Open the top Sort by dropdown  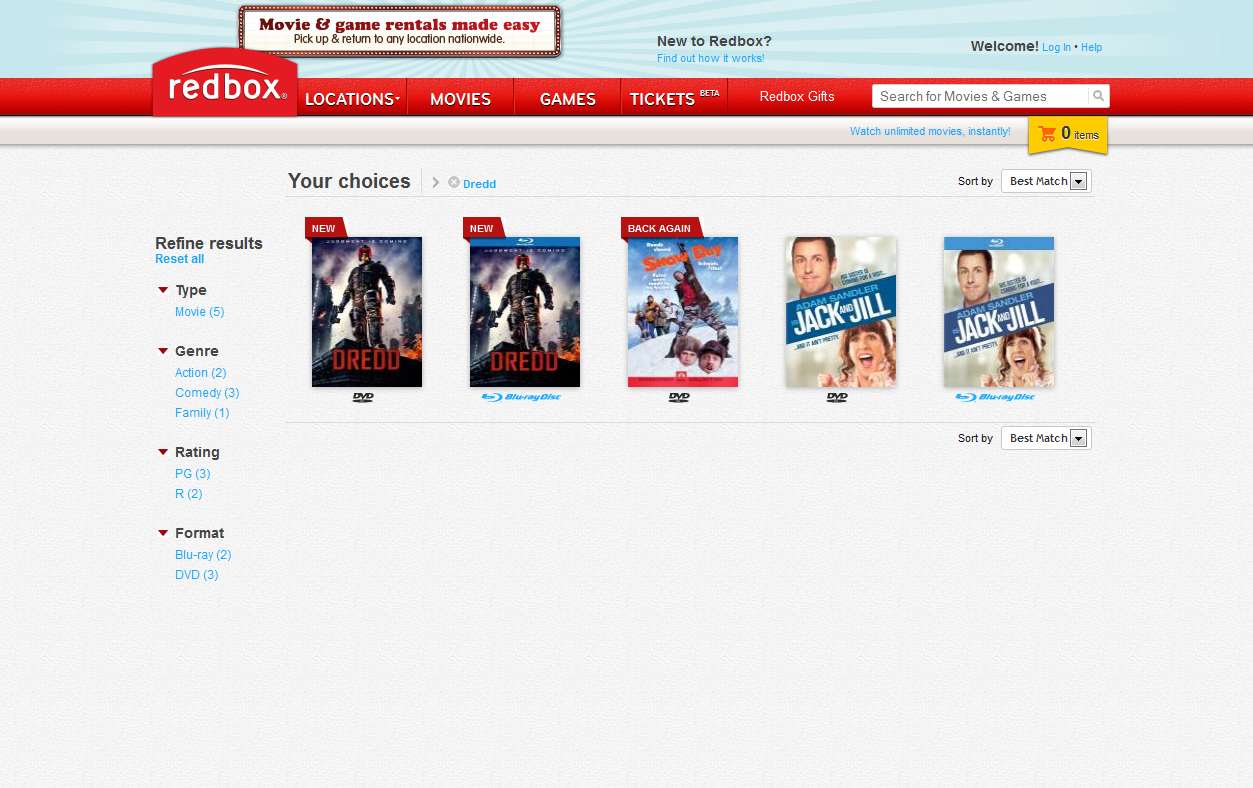[1046, 181]
